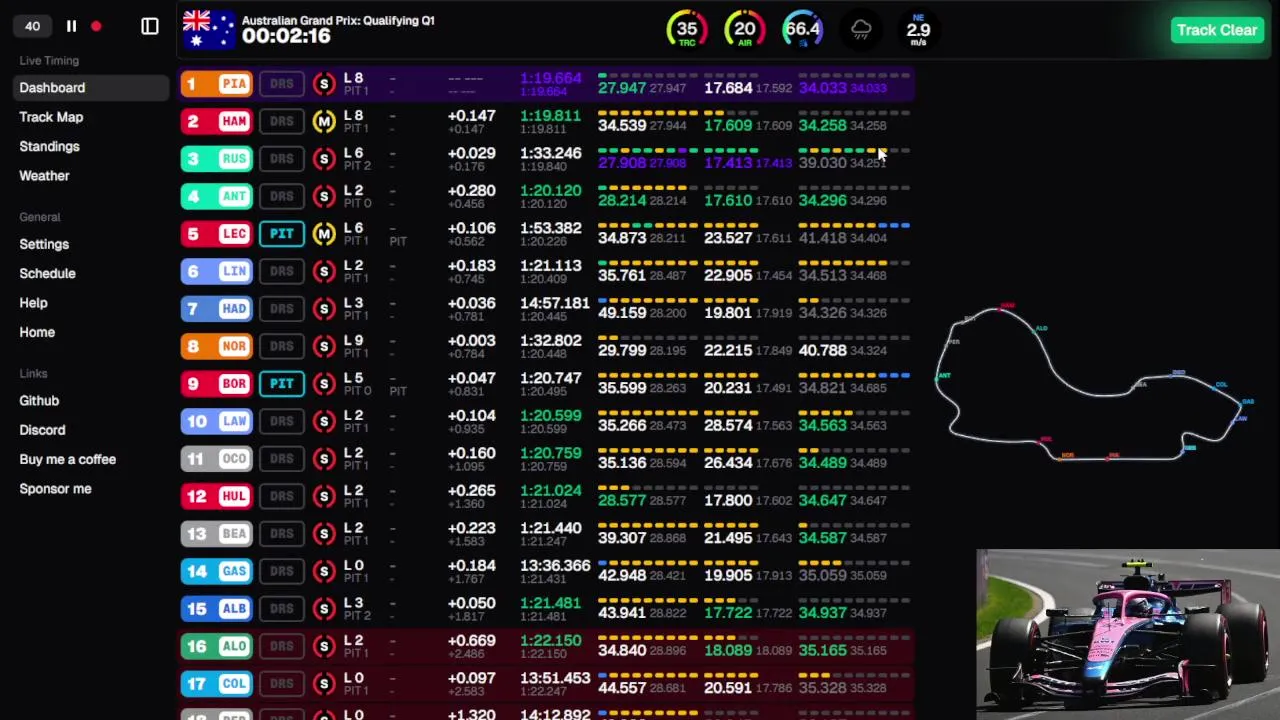Open the Track Map page

click(51, 117)
